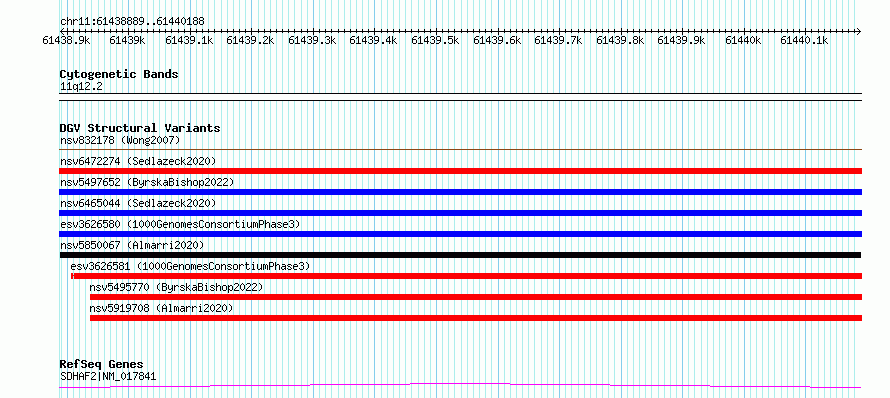Viewport: 890px width, 398px height.
Task: Click the 61439.2k ruler tick label
Action: pos(250,40)
